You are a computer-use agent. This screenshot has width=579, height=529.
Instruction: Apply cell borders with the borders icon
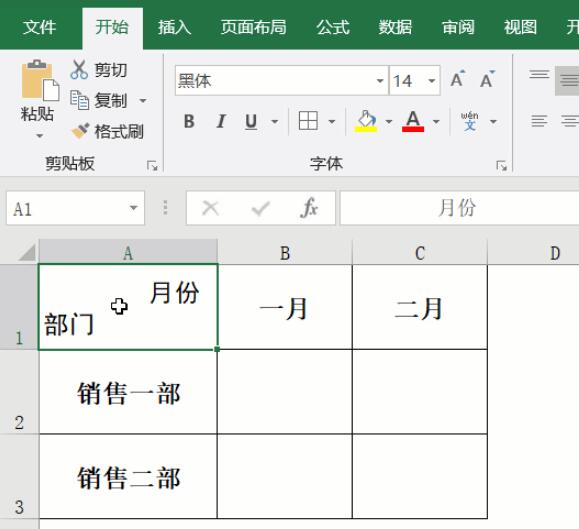(x=308, y=121)
